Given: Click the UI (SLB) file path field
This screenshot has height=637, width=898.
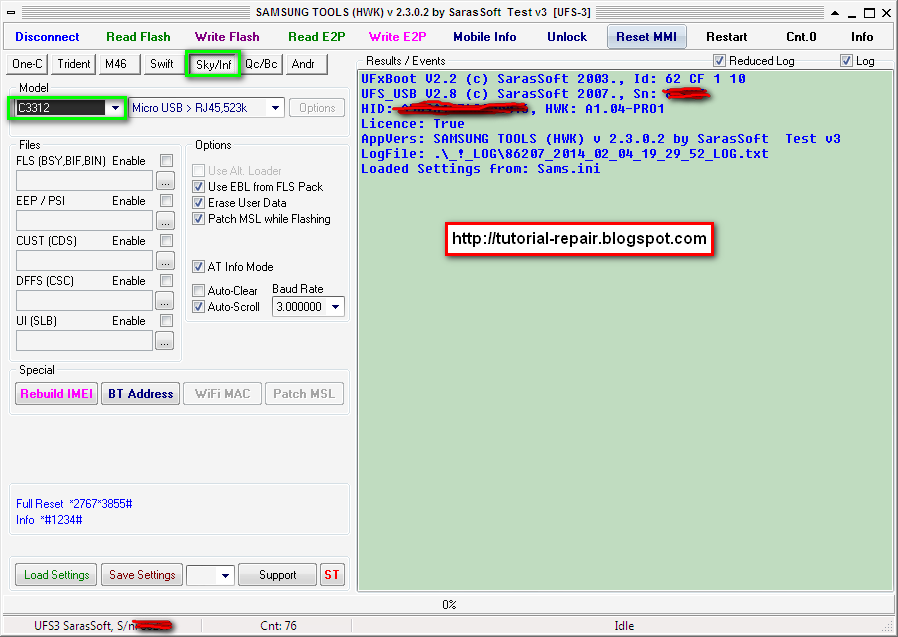Looking at the screenshot, I should [x=84, y=341].
